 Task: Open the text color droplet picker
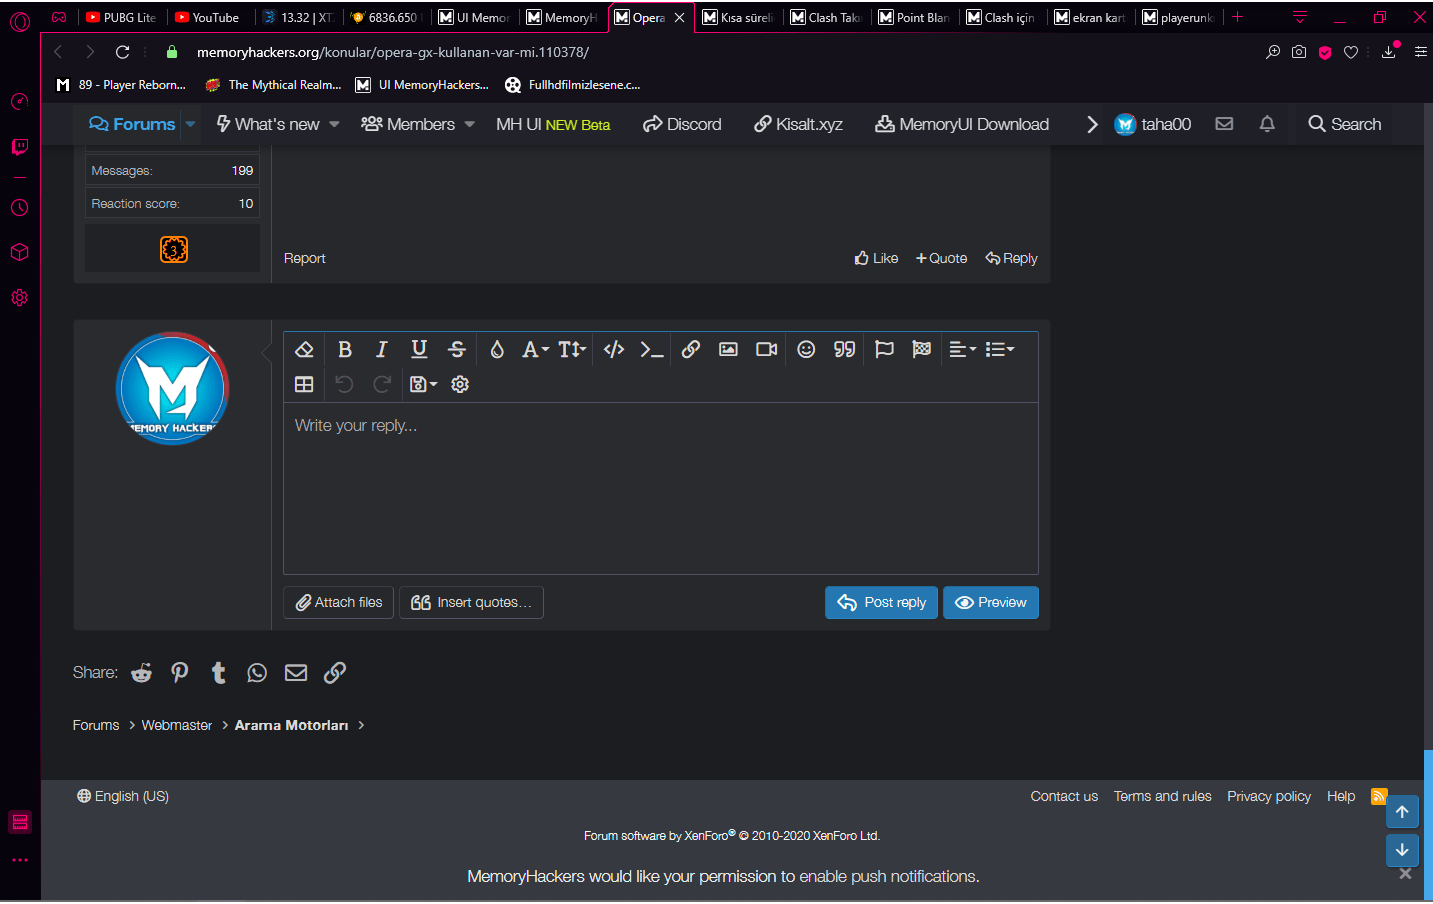pos(497,350)
